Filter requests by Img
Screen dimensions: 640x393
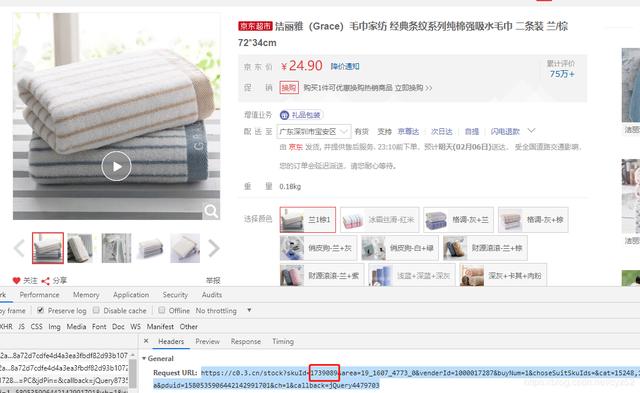click(x=54, y=326)
